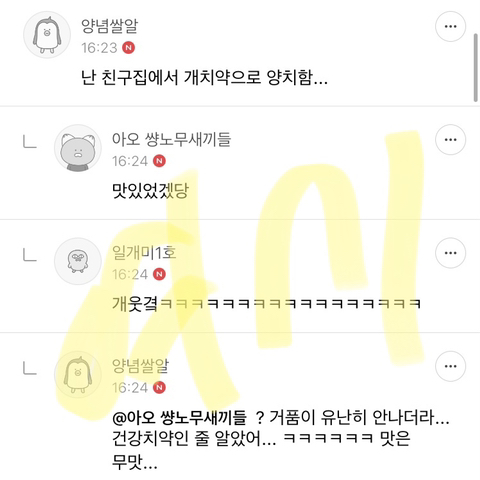Tap the N badge on 양념쌀알's bottom reply
This screenshot has height=480, width=480.
click(159, 387)
